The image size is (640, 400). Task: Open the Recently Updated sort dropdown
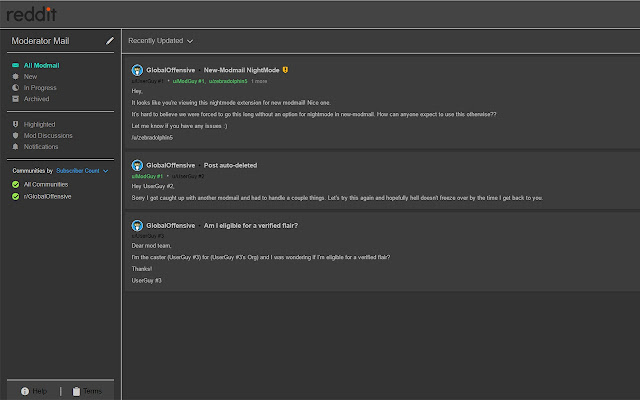pos(160,41)
